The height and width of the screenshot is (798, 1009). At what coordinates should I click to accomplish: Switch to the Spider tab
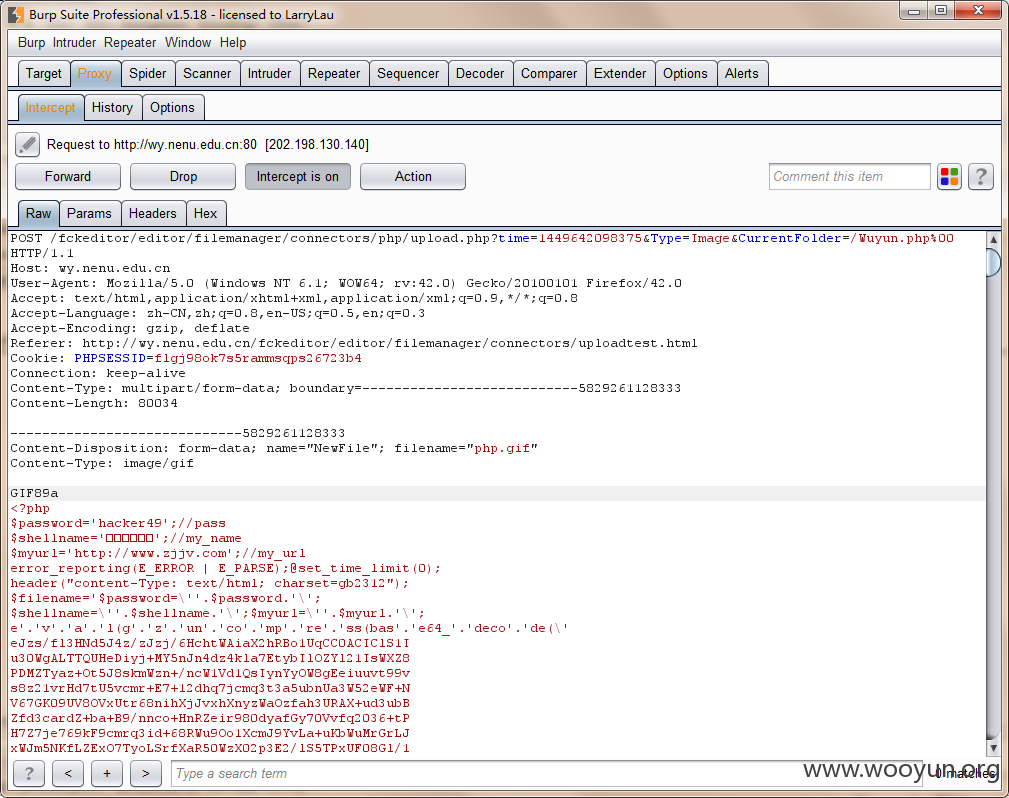[x=147, y=73]
